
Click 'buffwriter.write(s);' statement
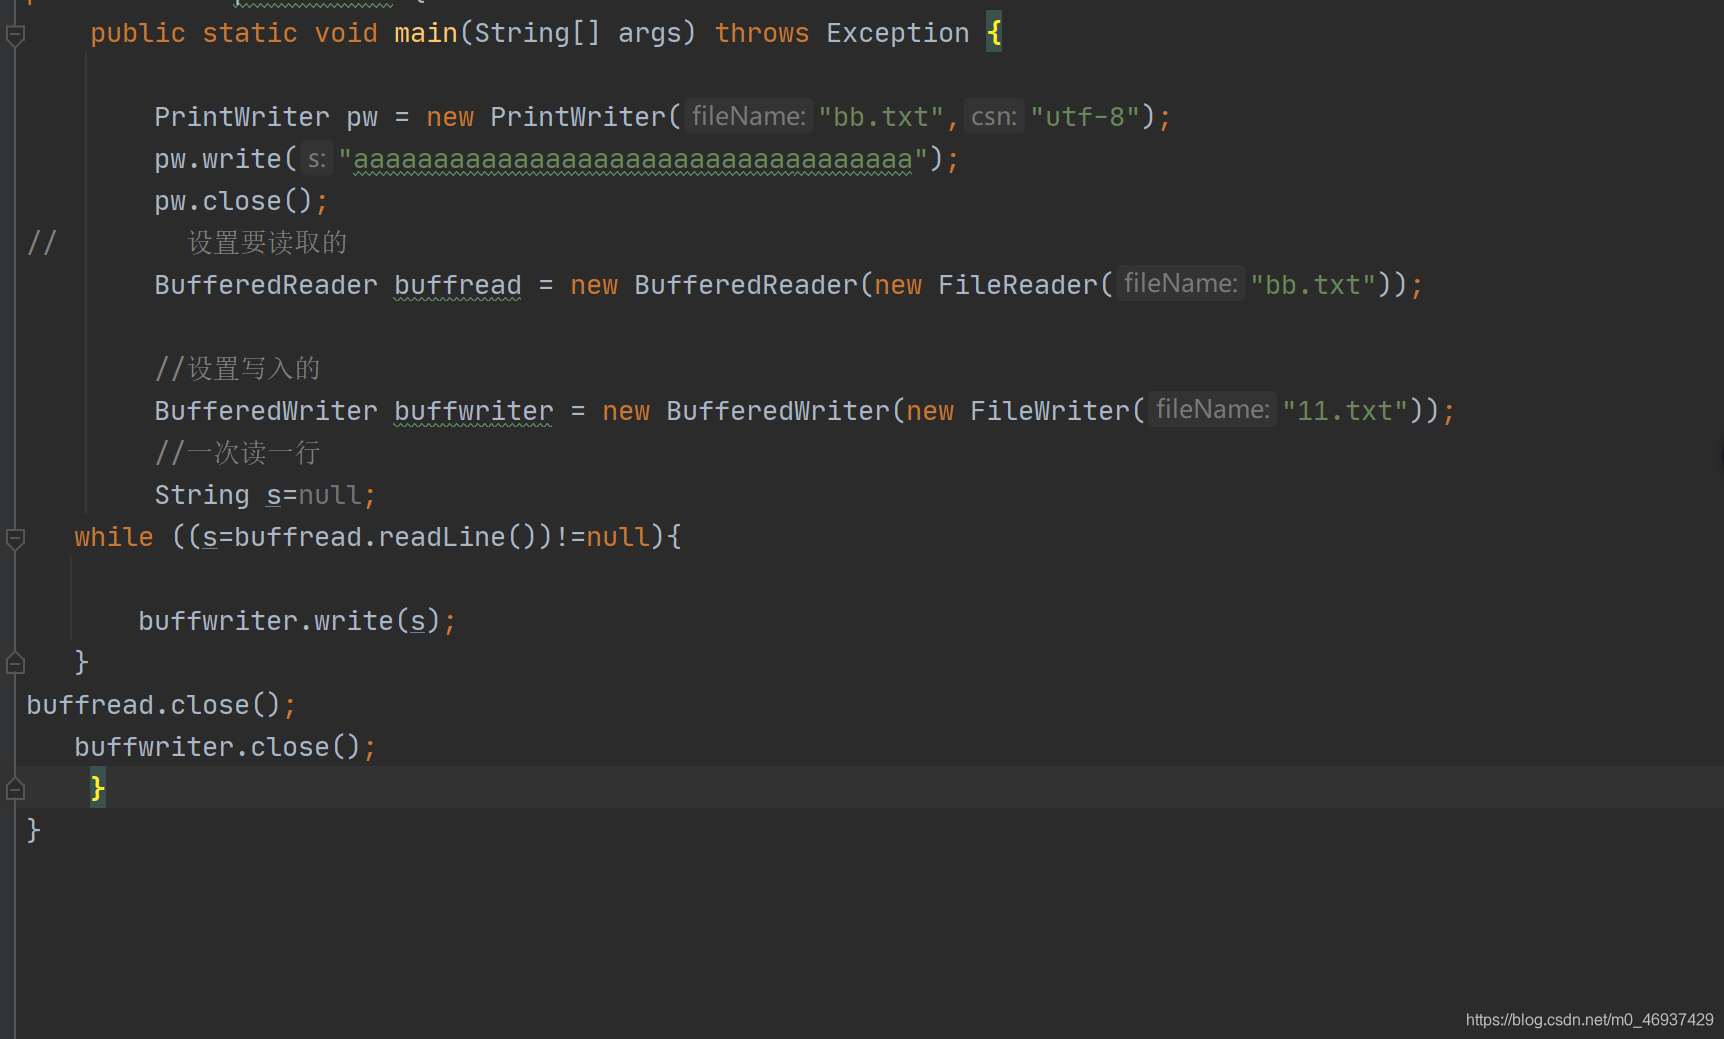(x=297, y=621)
